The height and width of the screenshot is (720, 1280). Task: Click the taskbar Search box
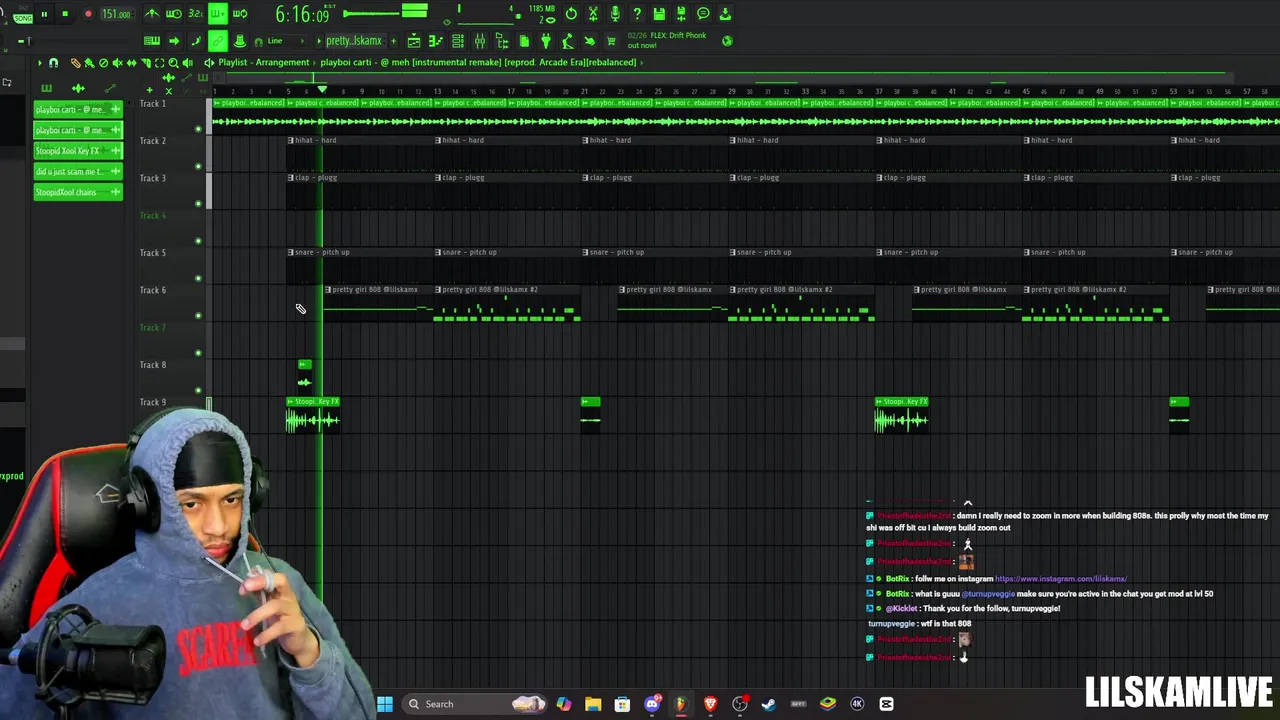(x=475, y=704)
